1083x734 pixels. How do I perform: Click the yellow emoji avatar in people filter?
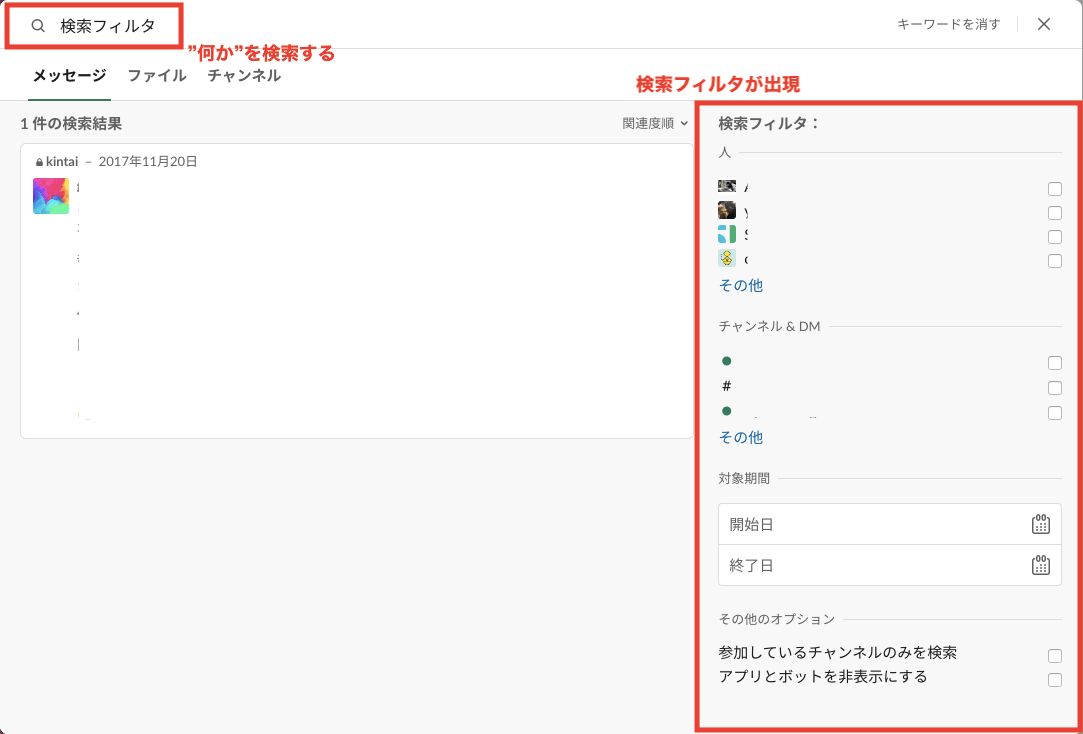[727, 259]
